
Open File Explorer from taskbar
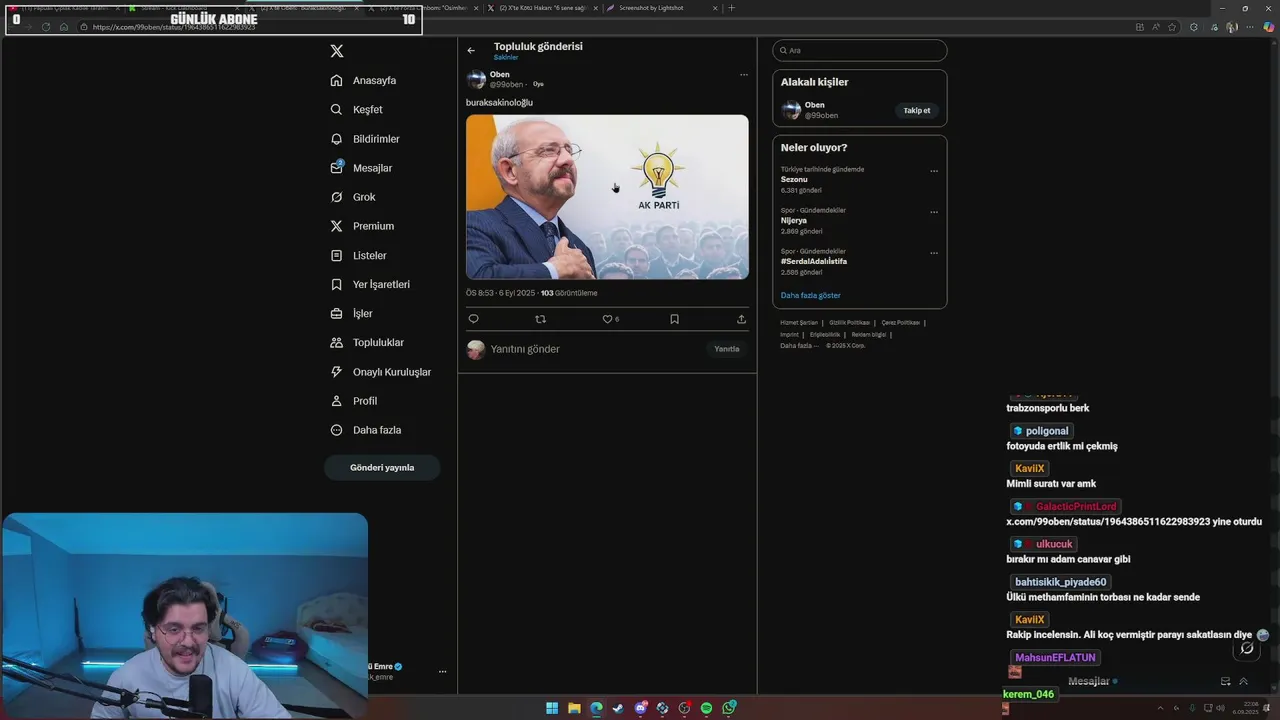pos(574,708)
